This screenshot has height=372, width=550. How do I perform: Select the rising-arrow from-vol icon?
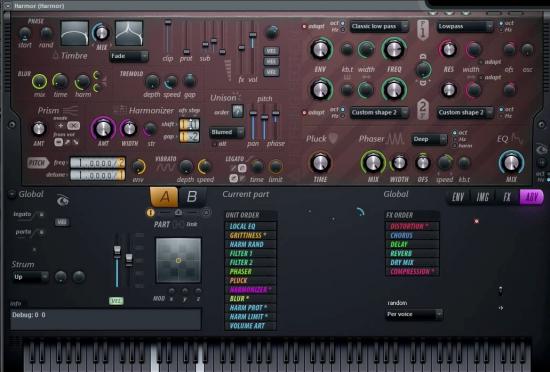[67, 142]
